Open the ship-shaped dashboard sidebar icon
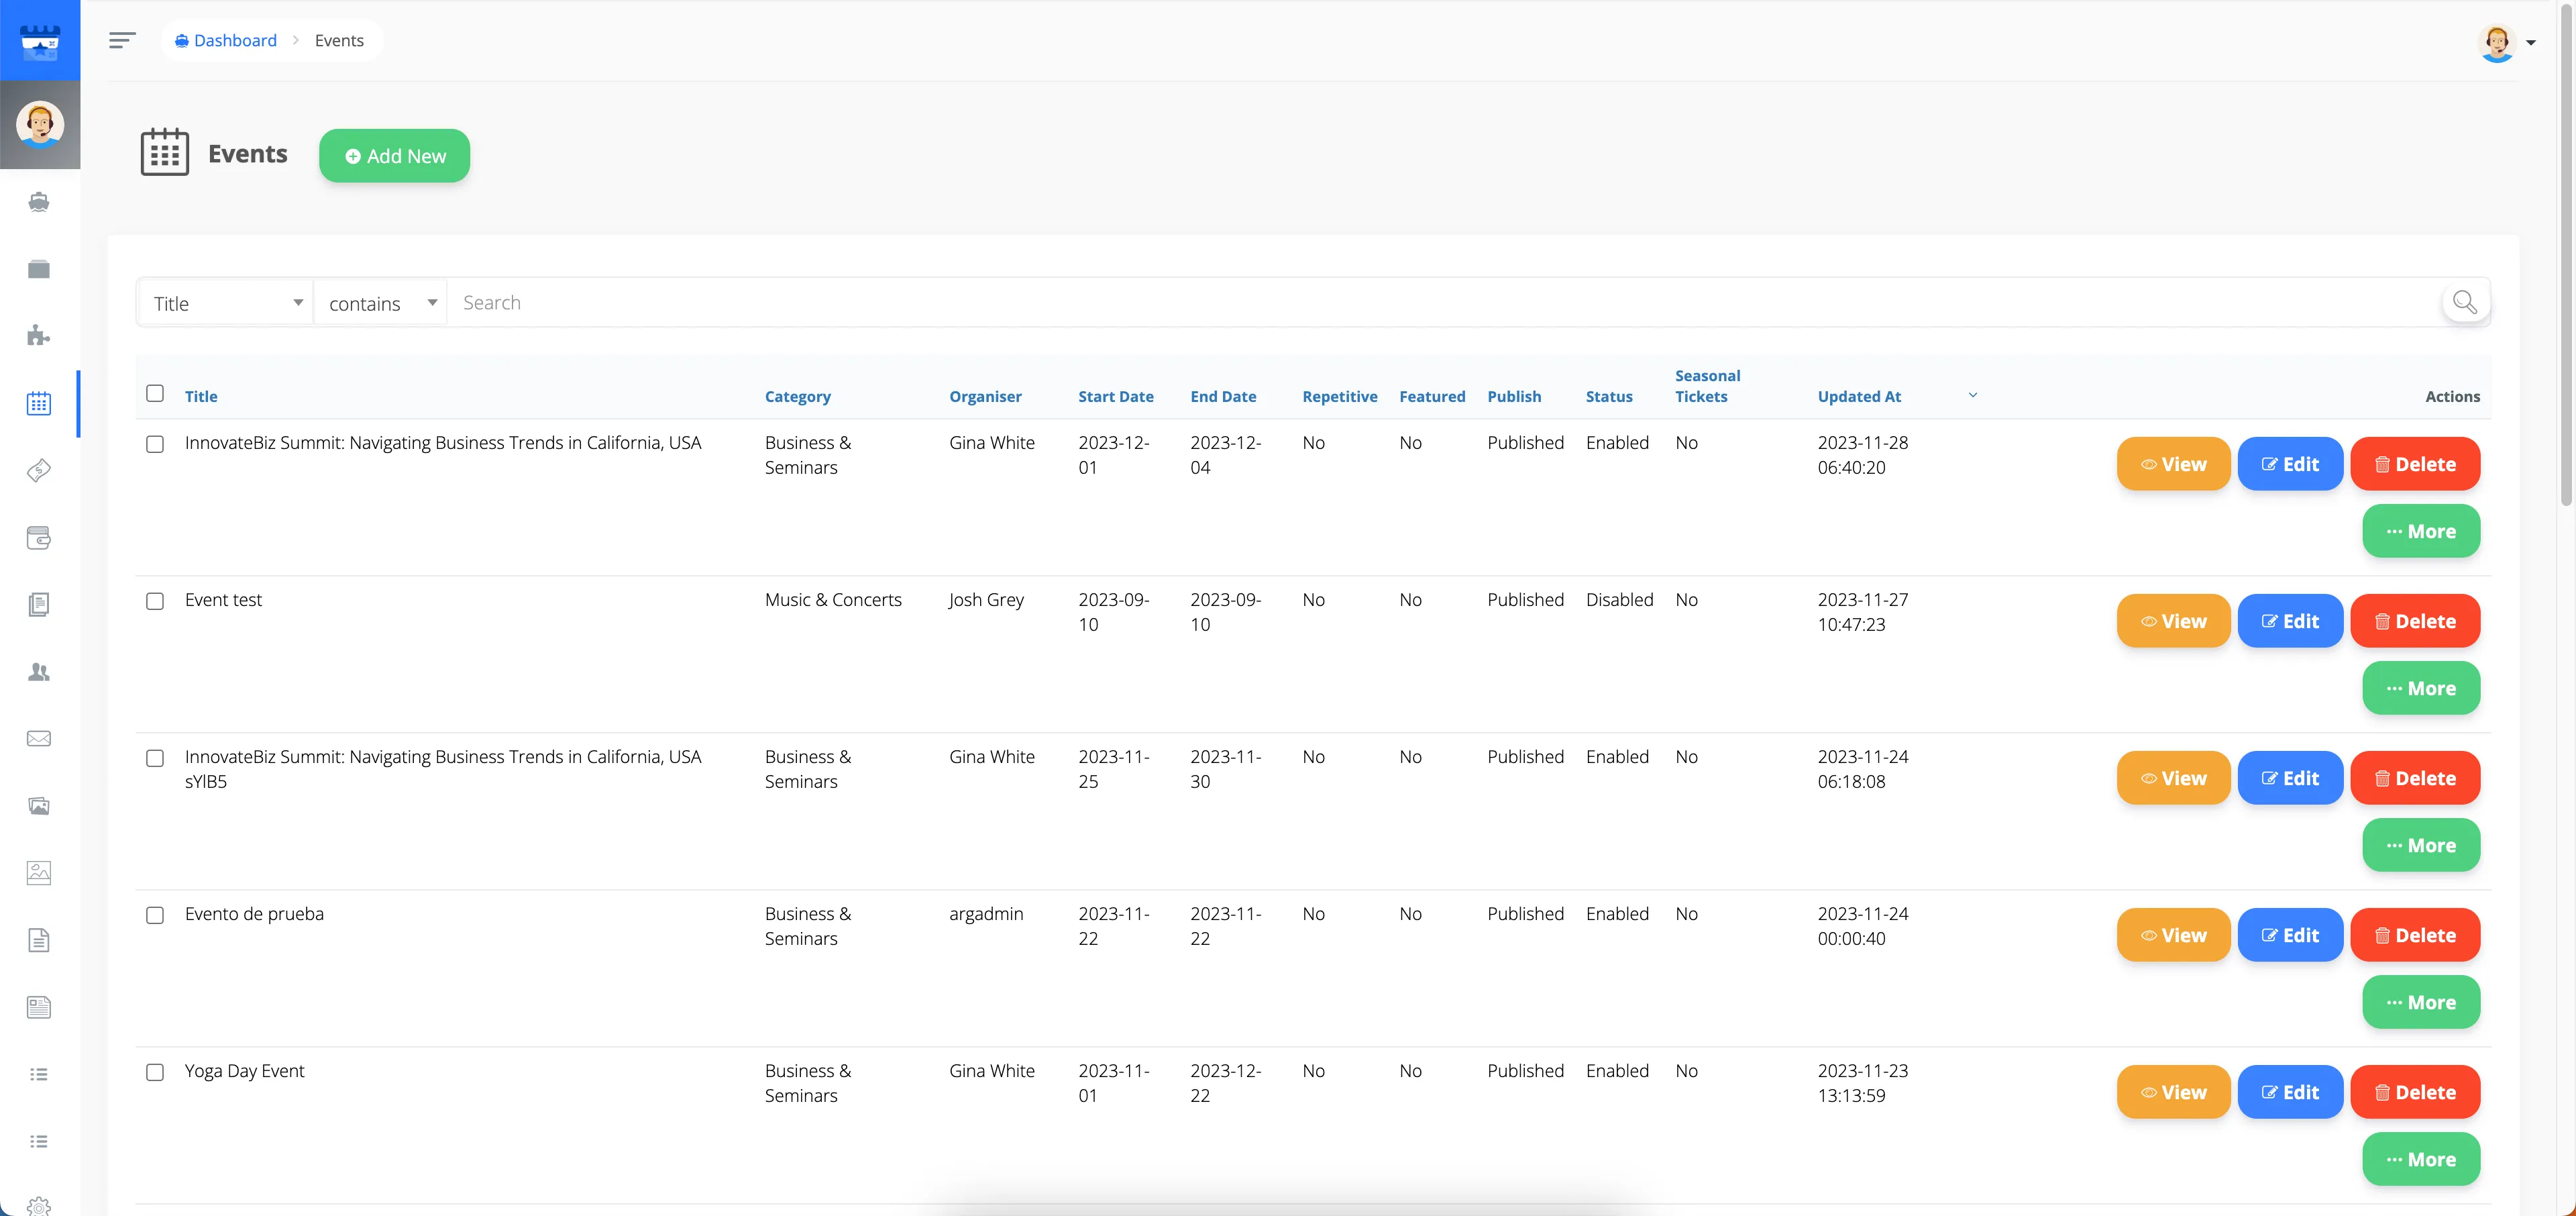Viewport: 2576px width, 1216px height. click(38, 202)
